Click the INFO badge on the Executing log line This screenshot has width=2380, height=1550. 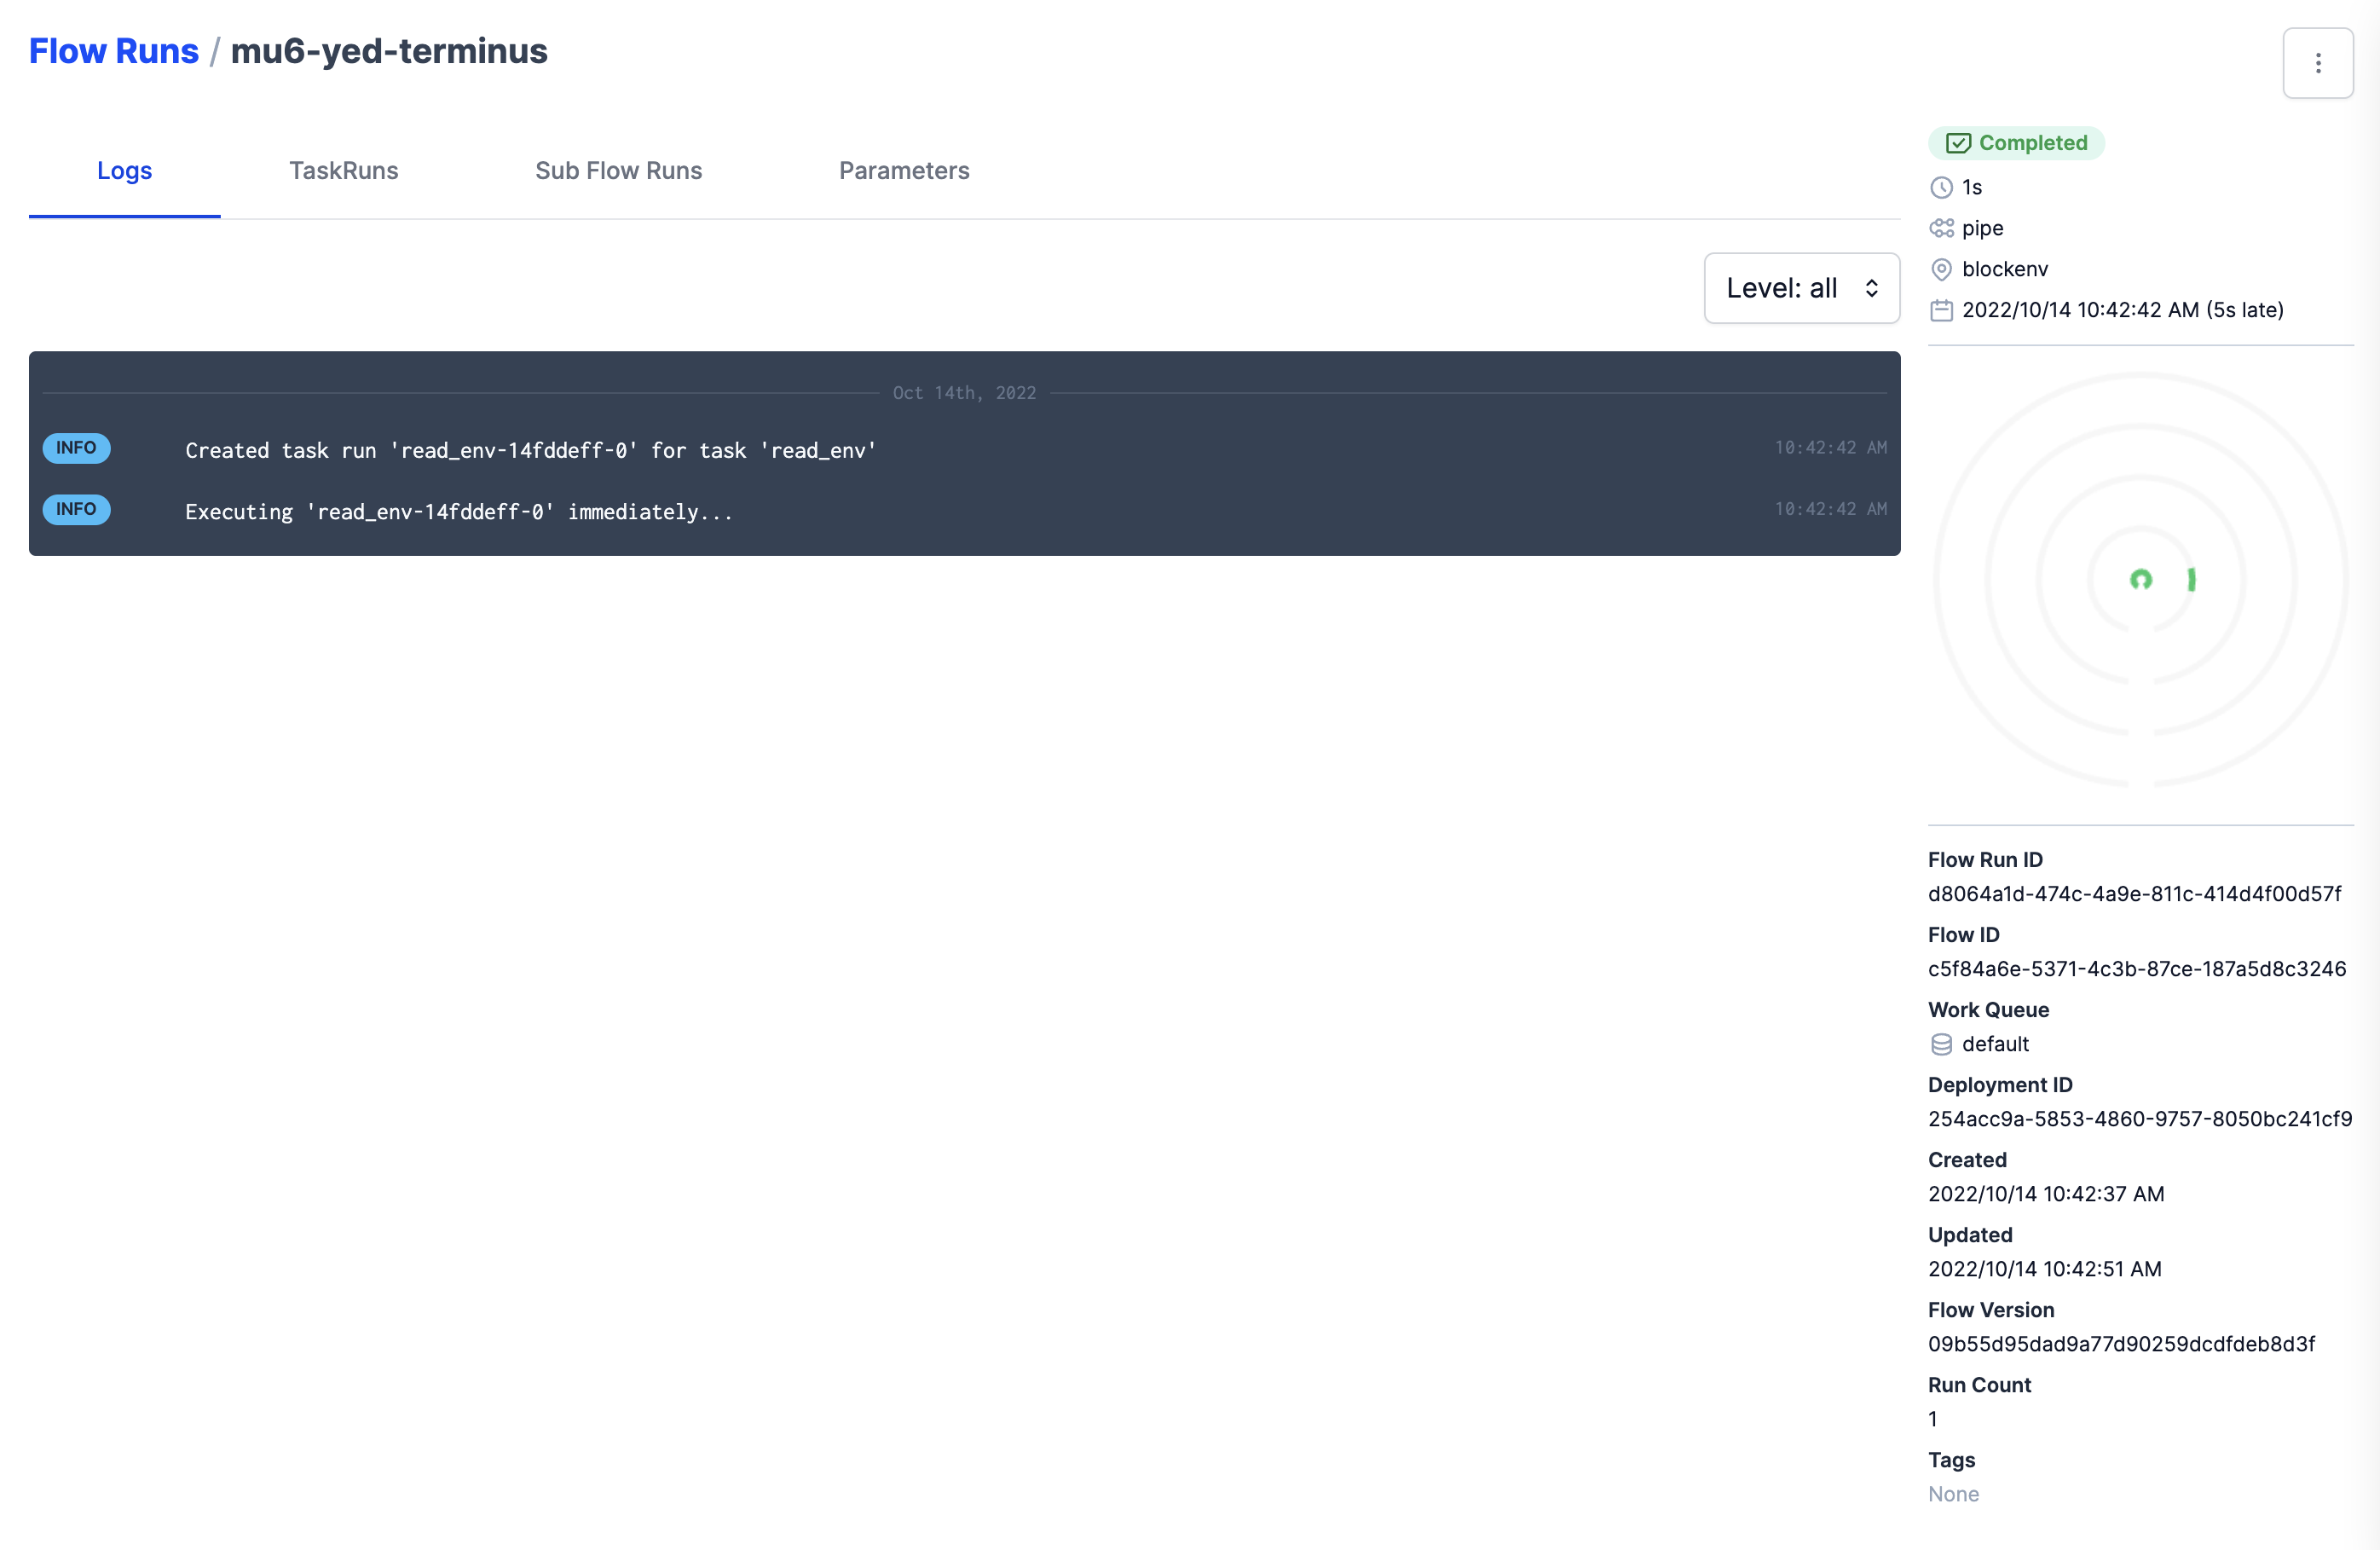click(76, 510)
